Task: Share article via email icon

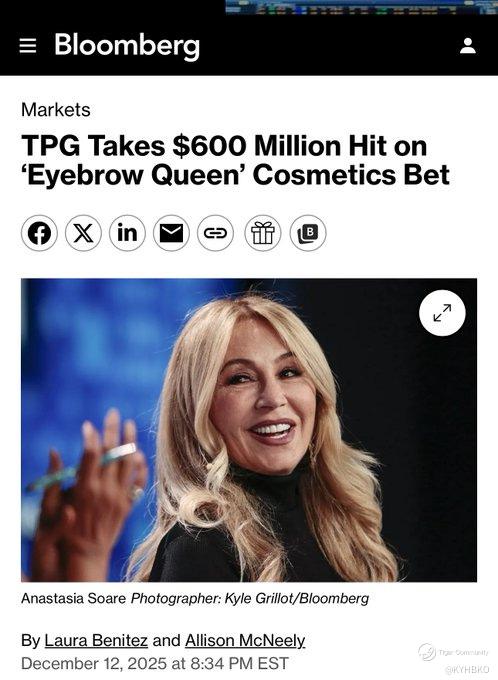Action: point(171,233)
